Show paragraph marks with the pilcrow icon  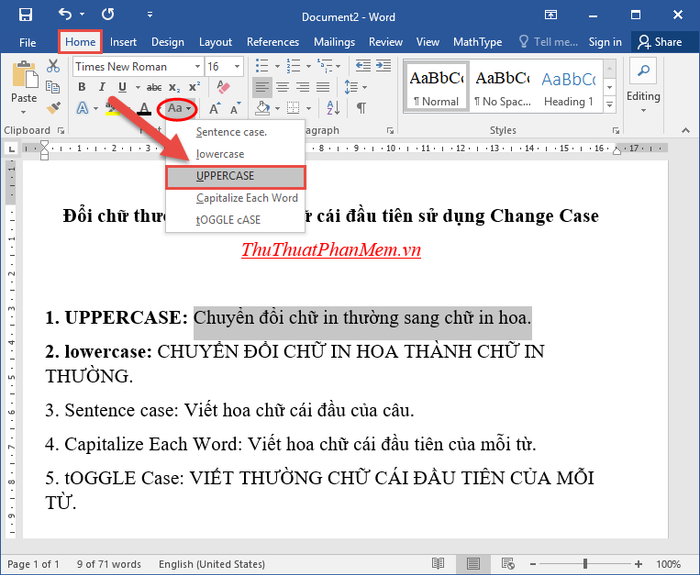(x=361, y=108)
